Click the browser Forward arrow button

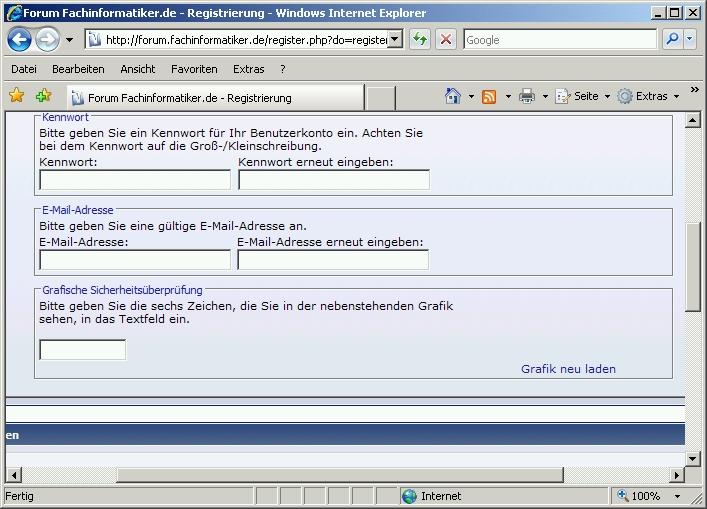tap(47, 40)
